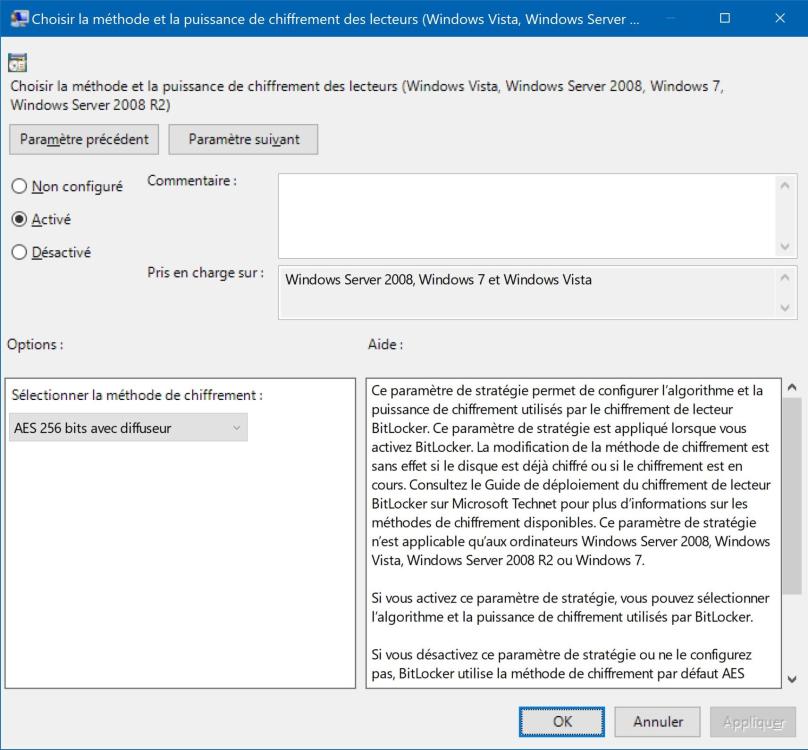Select the "Activé" radio button
The image size is (808, 750).
[x=19, y=220]
